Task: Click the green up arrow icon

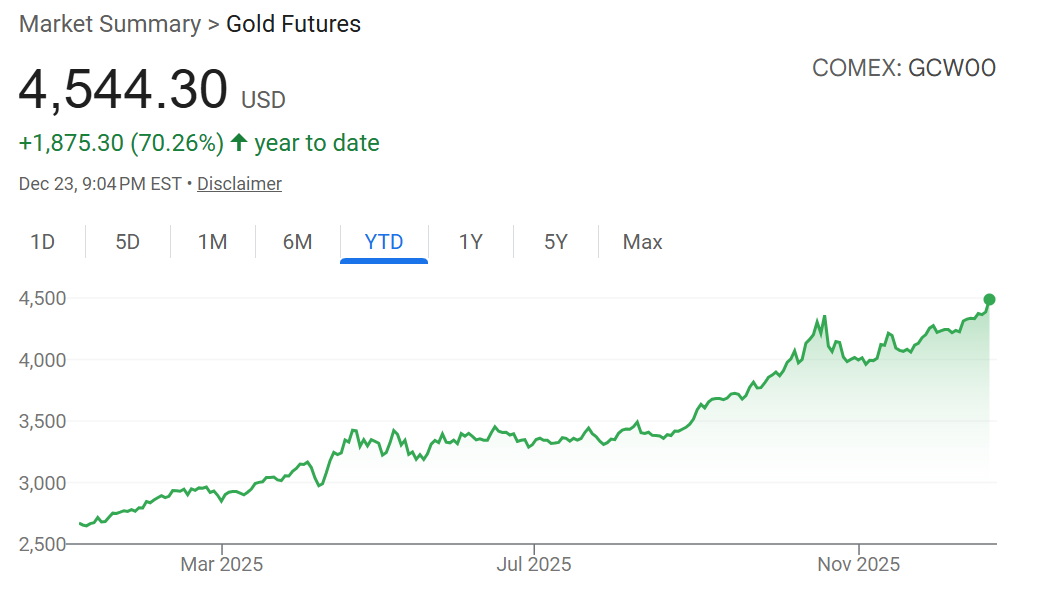Action: [x=239, y=143]
